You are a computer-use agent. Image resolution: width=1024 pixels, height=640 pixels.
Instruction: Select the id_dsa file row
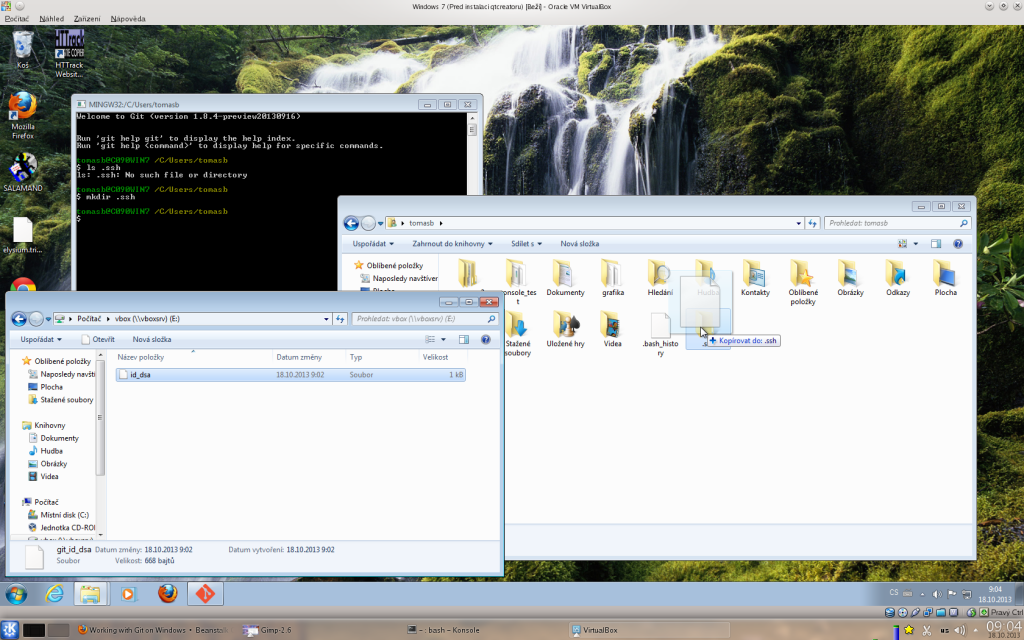291,375
